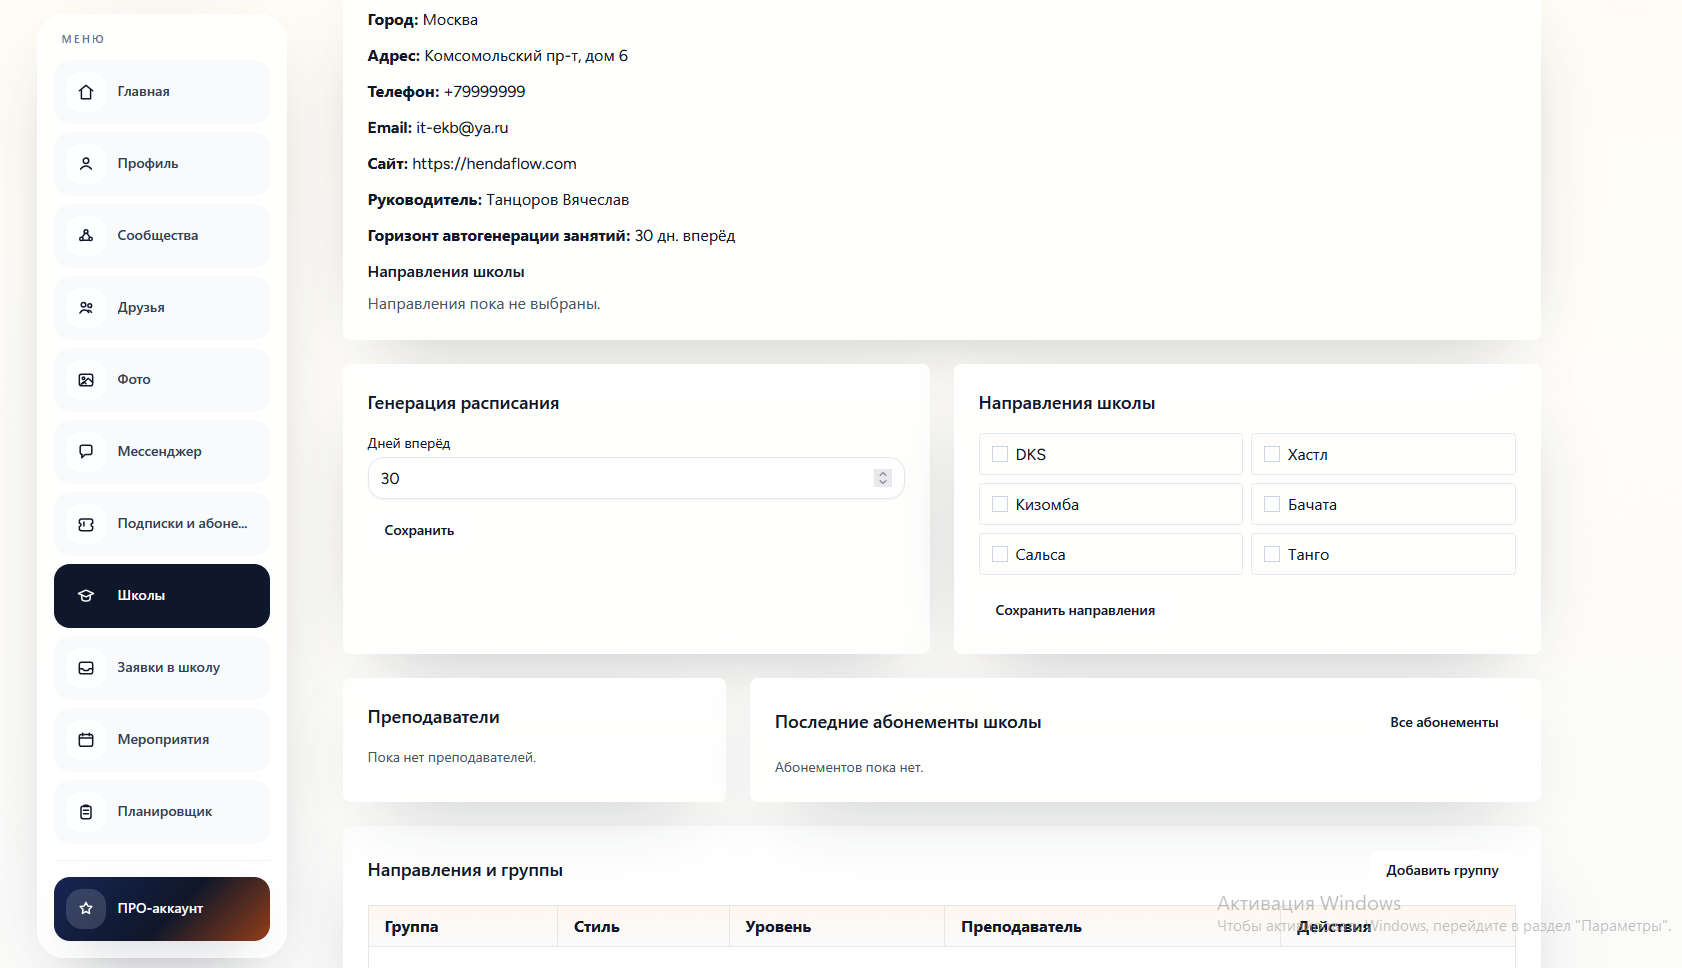Tick the Кизомба checkbox

pyautogui.click(x=1000, y=504)
